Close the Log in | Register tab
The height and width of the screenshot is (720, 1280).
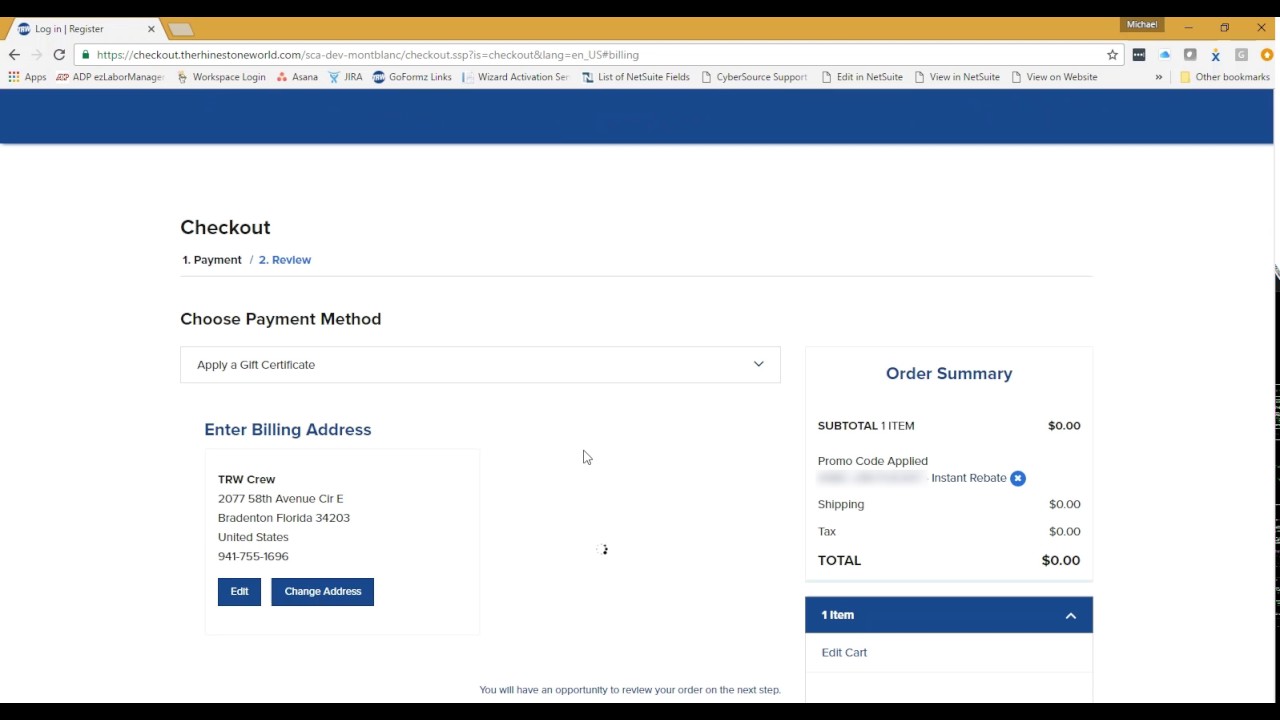coord(151,29)
